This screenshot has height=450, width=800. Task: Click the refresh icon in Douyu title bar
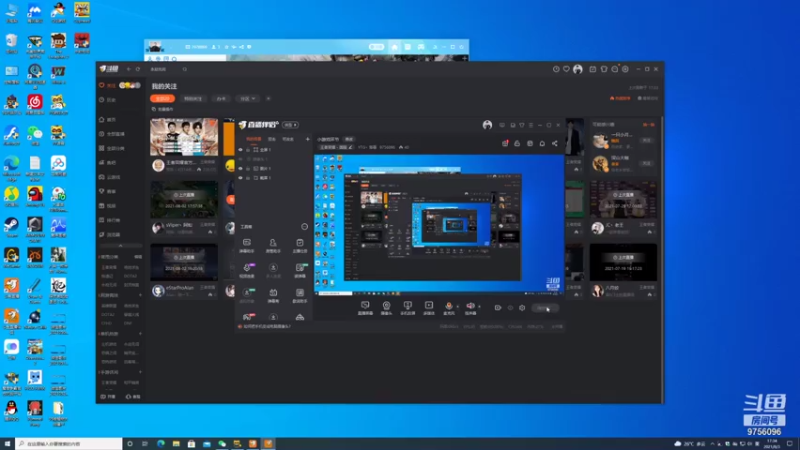point(138,69)
